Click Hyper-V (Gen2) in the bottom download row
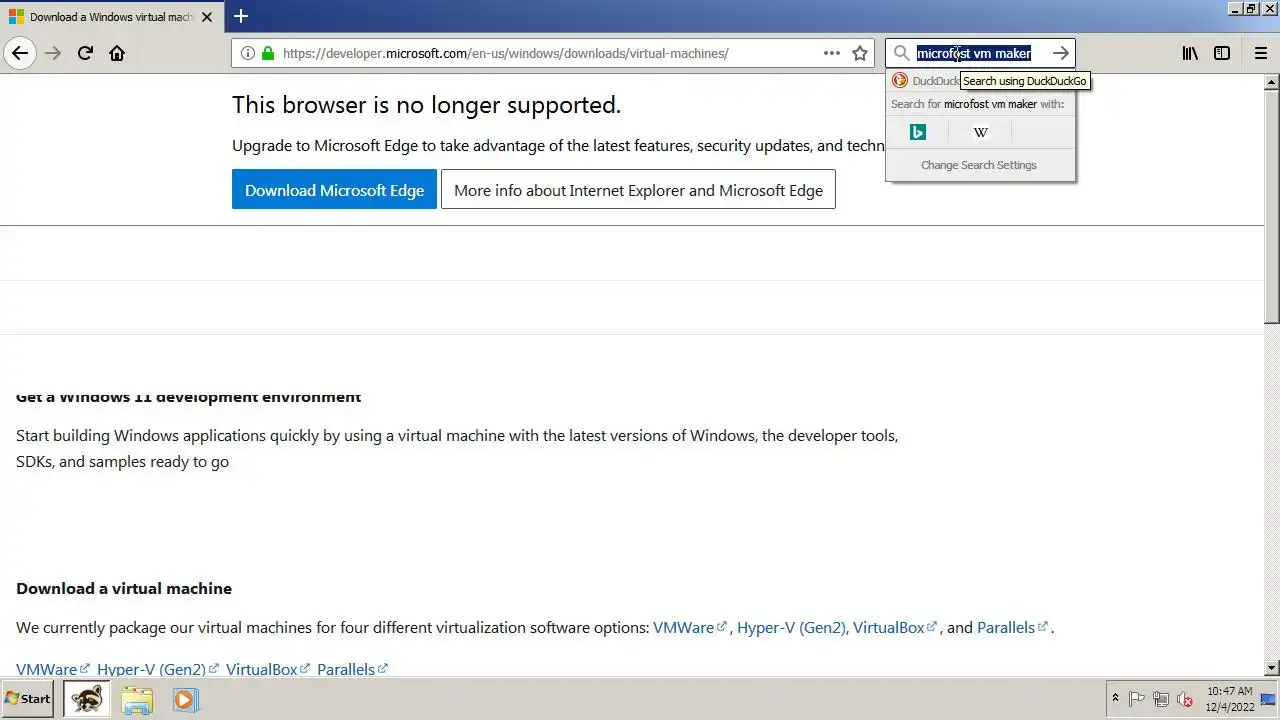1280x720 pixels. (158, 669)
